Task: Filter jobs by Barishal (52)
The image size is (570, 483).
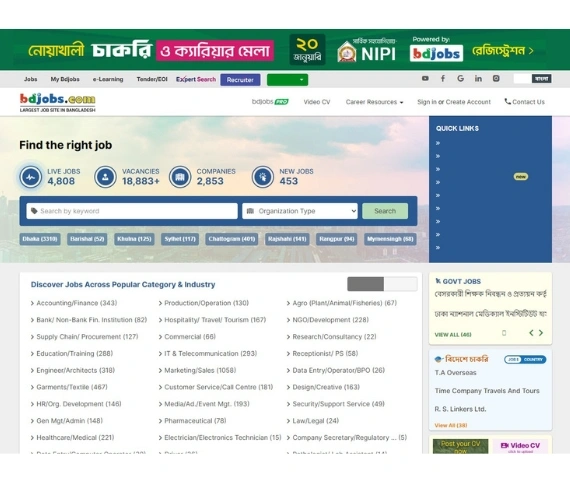Action: [x=87, y=239]
